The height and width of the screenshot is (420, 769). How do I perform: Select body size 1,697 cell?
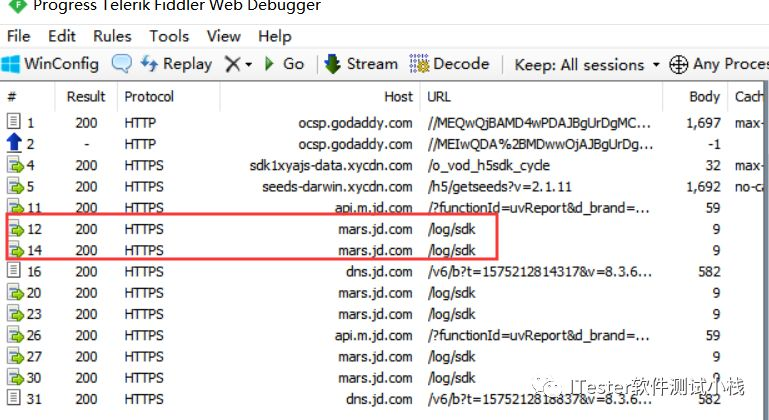(704, 123)
